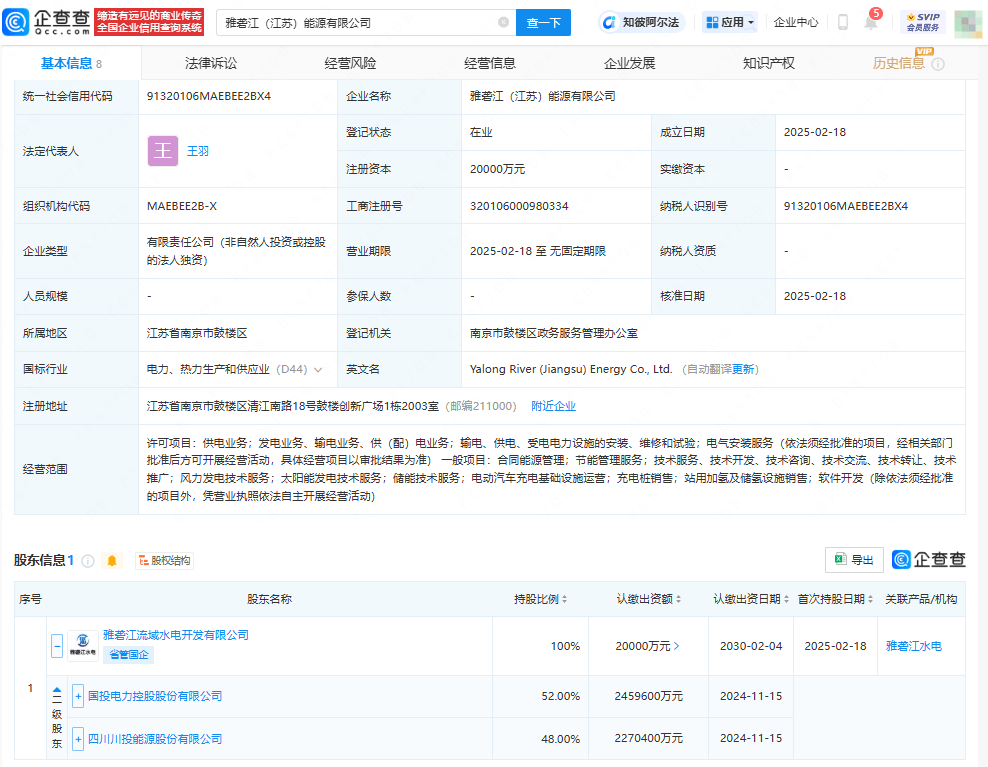Switch to 经营信息 tab

tap(490, 63)
